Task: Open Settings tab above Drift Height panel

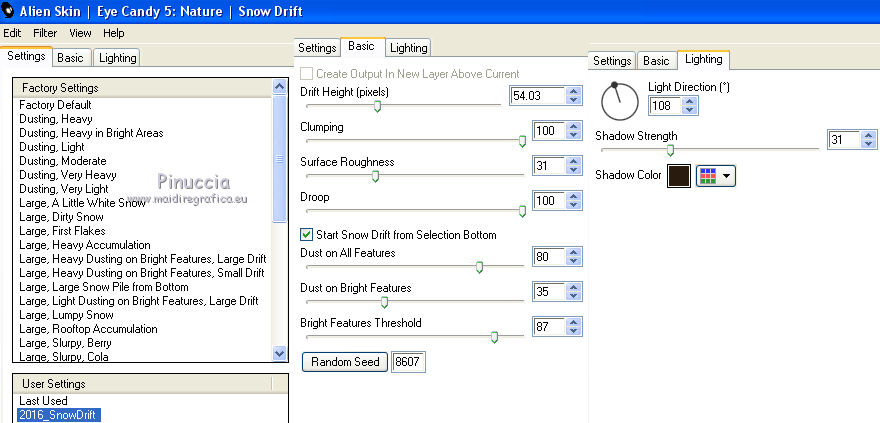Action: [317, 48]
